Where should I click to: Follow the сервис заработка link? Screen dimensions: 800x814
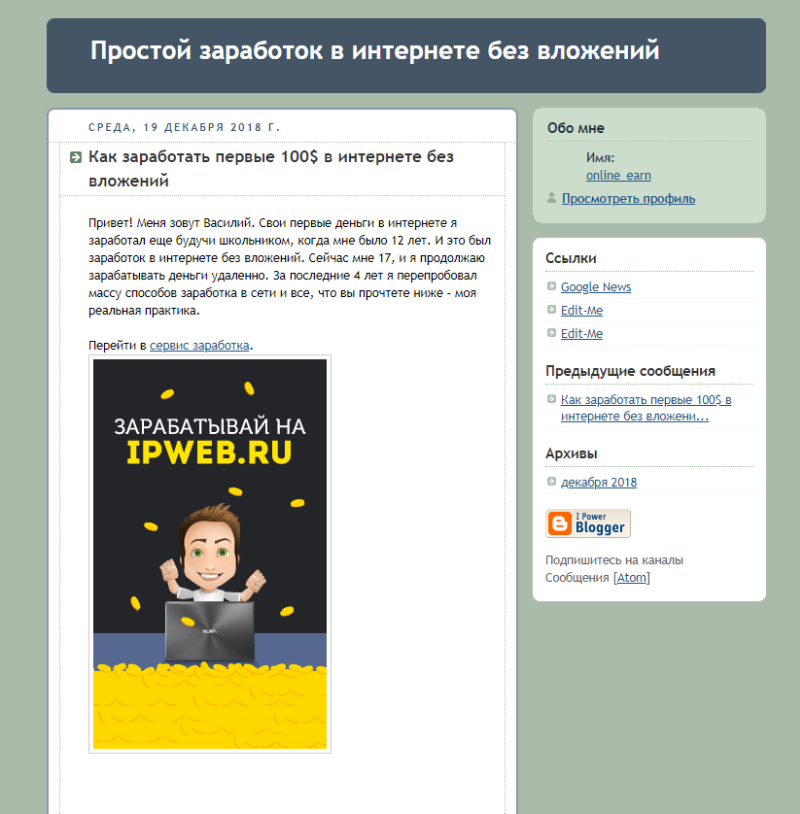coord(199,346)
